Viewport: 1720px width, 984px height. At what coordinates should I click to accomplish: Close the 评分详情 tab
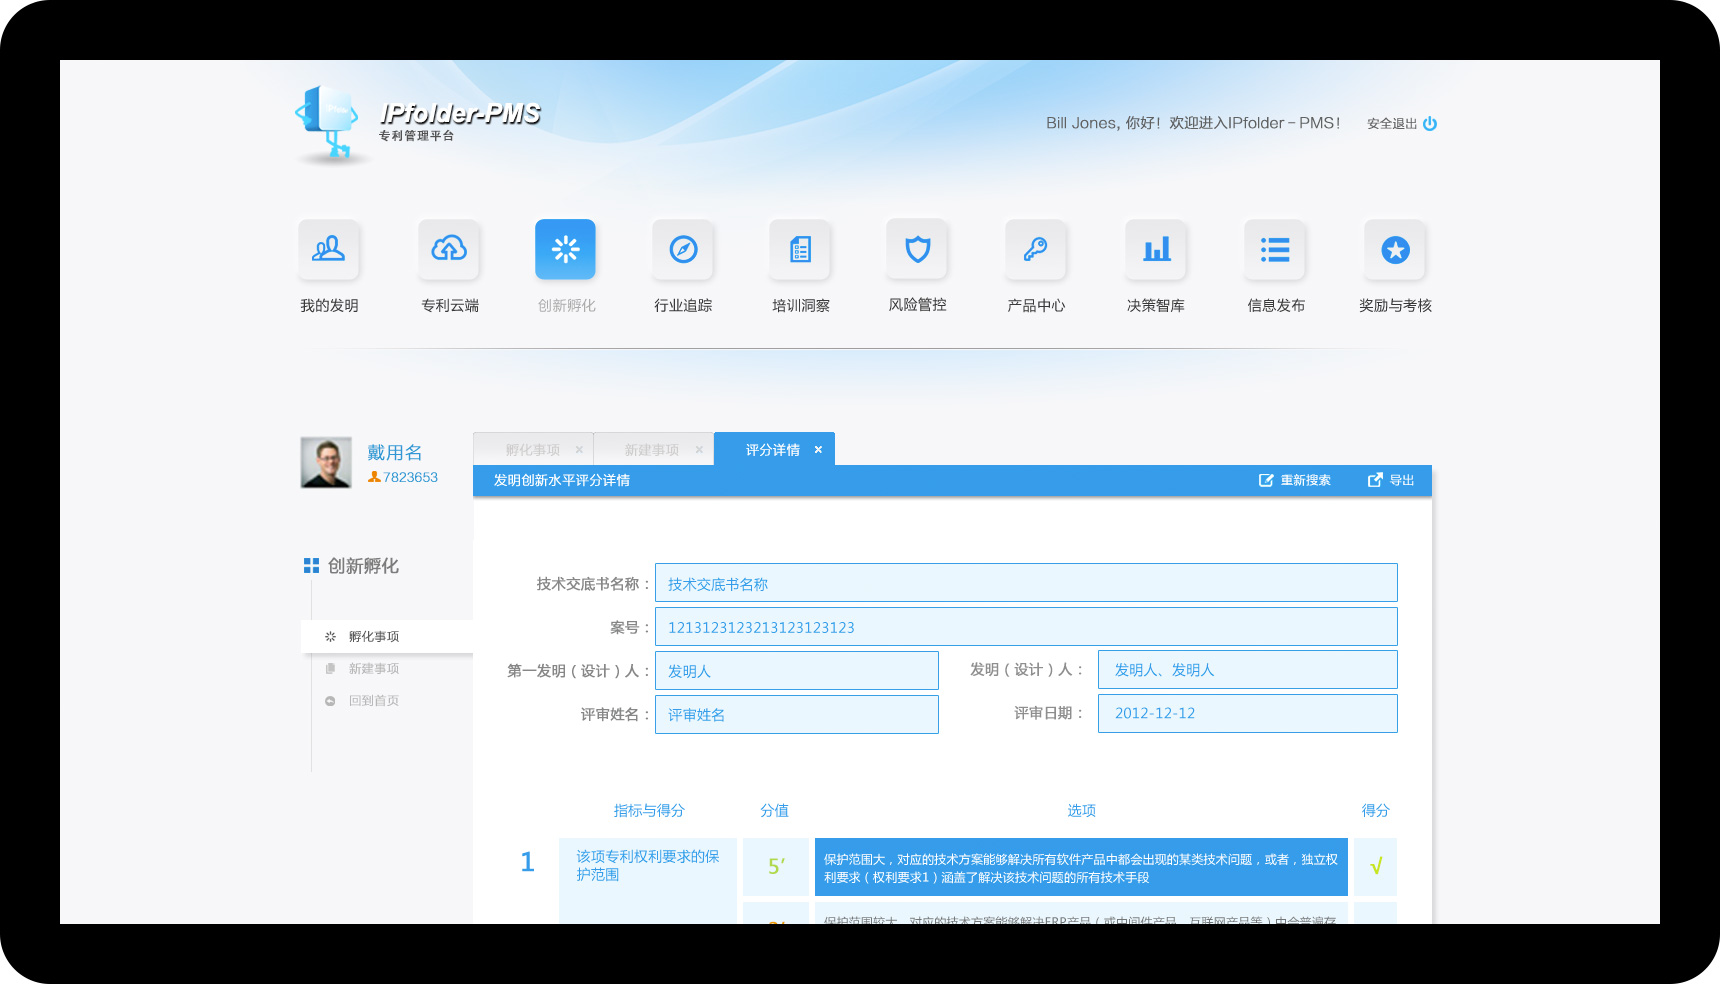(x=818, y=450)
